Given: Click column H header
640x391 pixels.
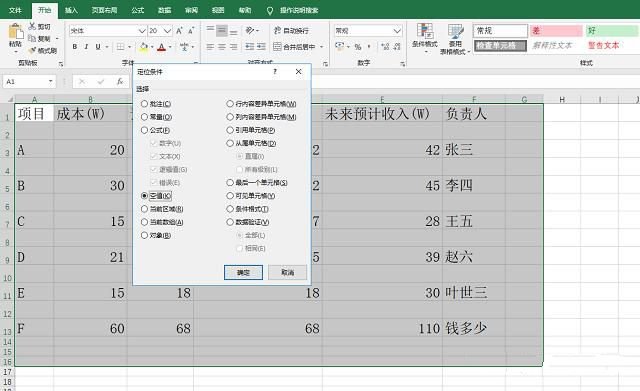Looking at the screenshot, I should point(562,99).
